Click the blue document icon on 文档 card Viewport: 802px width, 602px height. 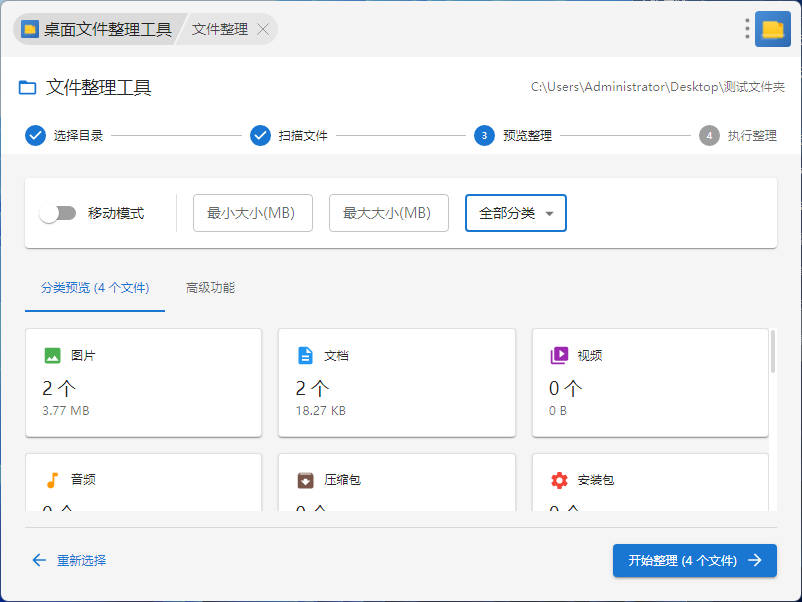pyautogui.click(x=305, y=355)
